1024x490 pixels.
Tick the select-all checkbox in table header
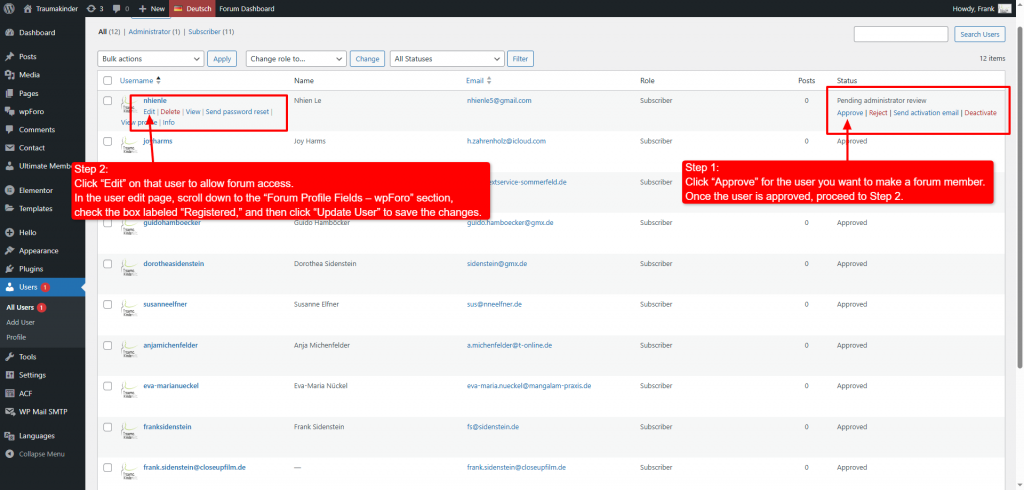[108, 80]
